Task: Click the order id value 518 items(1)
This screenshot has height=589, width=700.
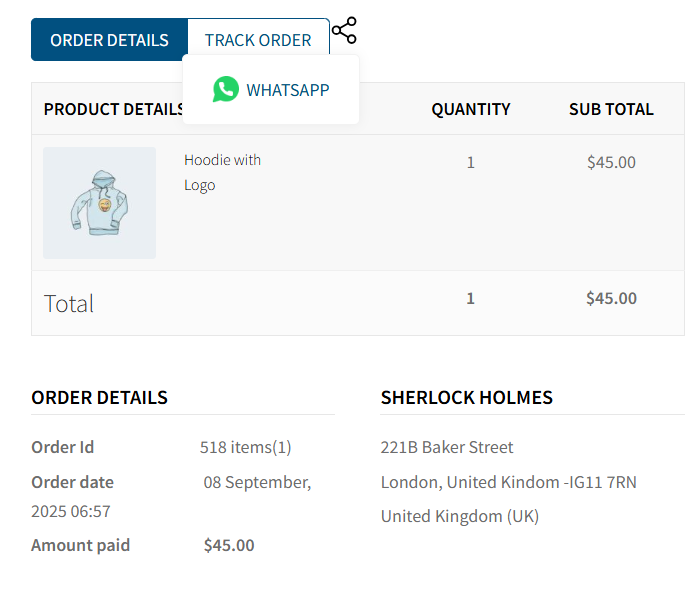Action: coord(245,447)
